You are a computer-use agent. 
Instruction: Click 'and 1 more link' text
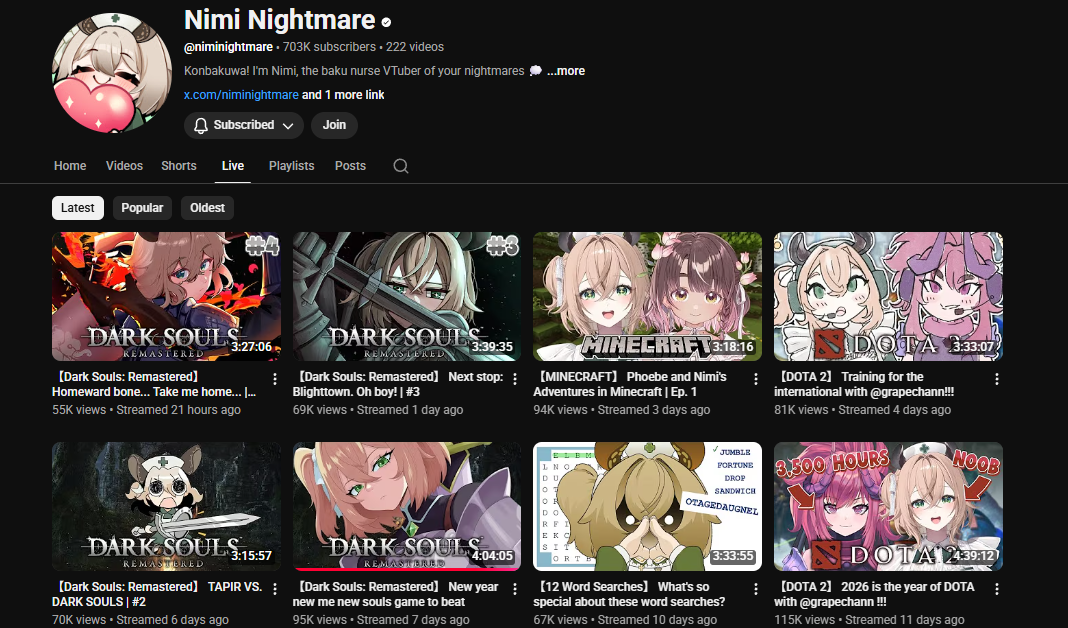coord(343,95)
